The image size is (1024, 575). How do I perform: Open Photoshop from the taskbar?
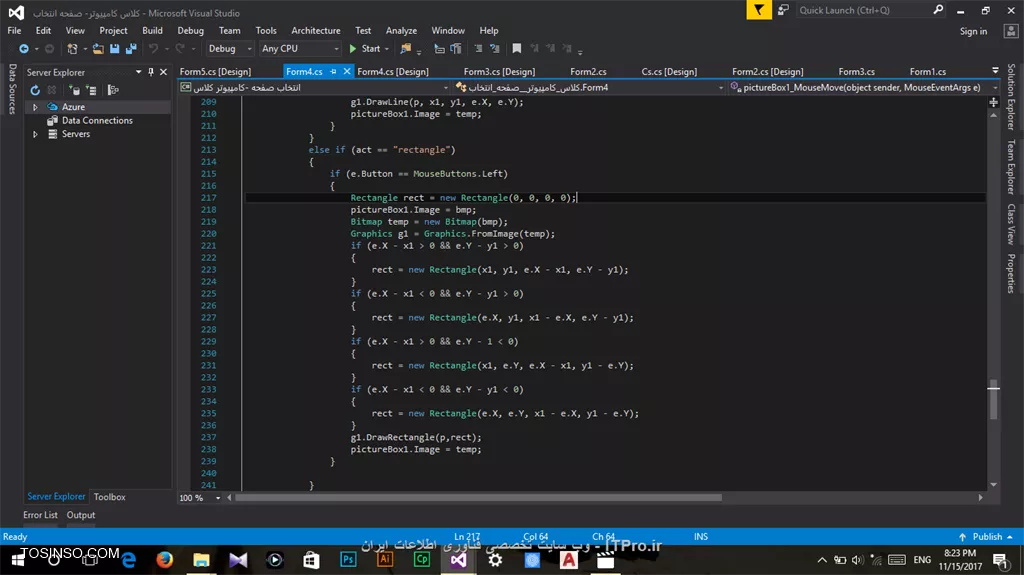(348, 560)
